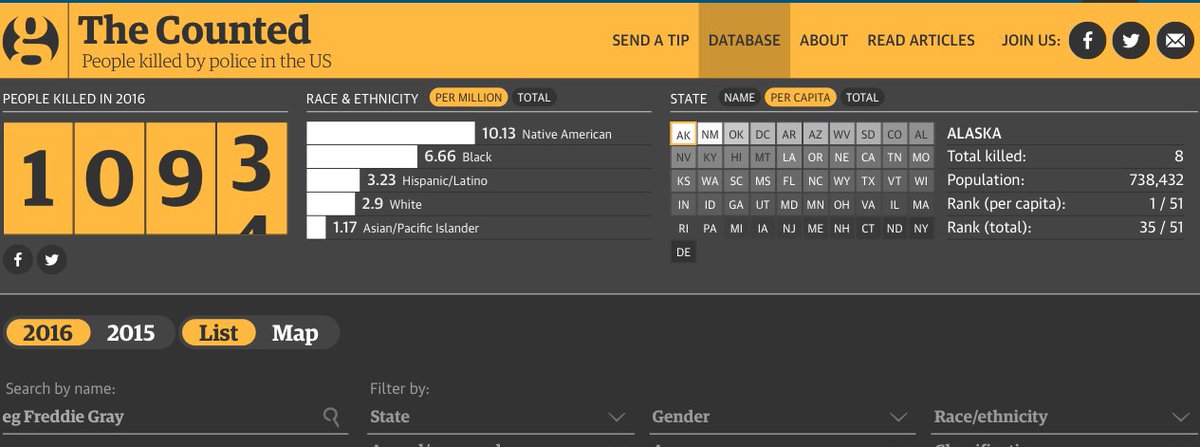Viewport: 1200px width, 447px height.
Task: Select the AK state tile
Action: click(683, 134)
